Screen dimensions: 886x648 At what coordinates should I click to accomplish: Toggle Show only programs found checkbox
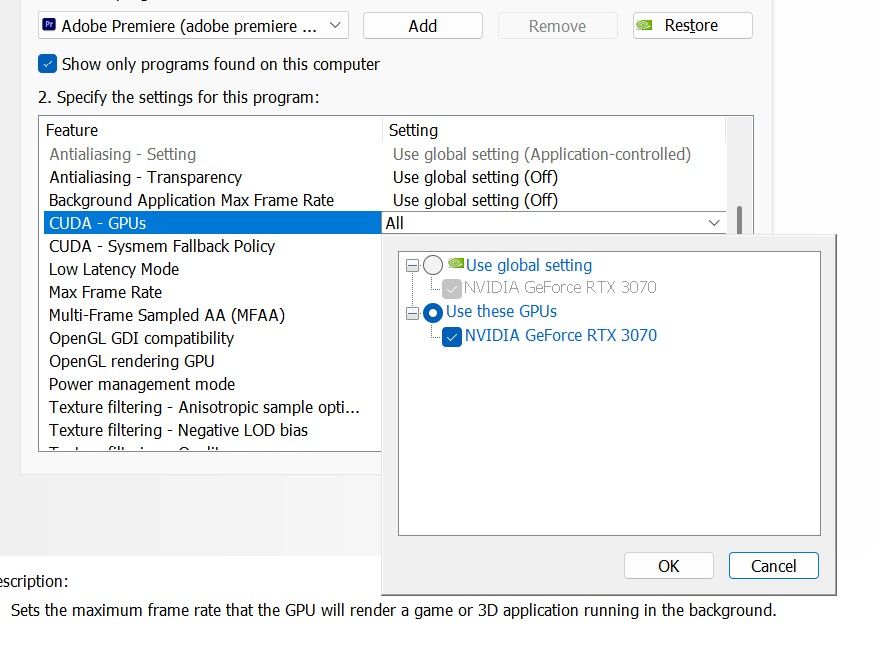[48, 64]
